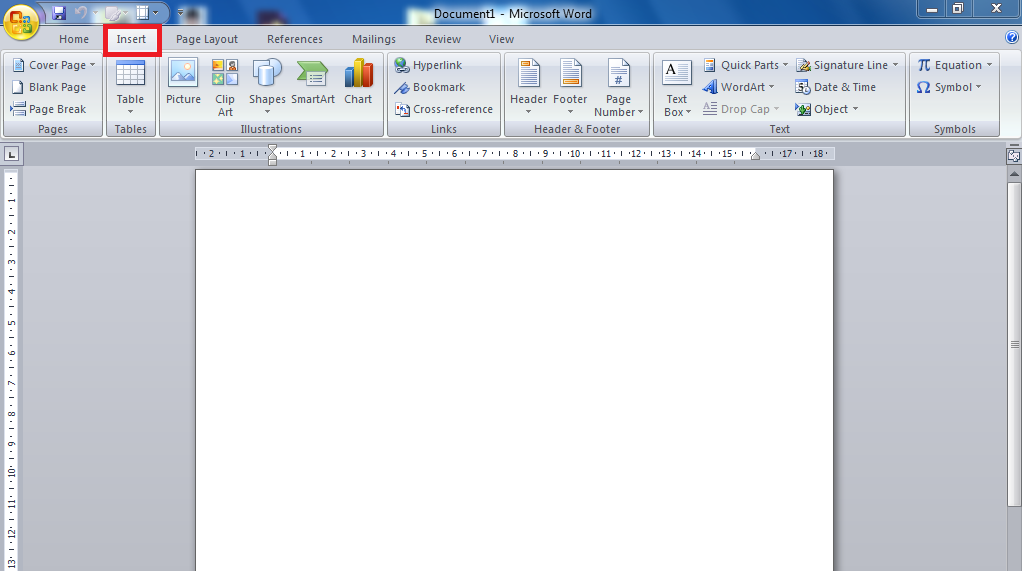Open the Clip Art pane

(x=225, y=87)
